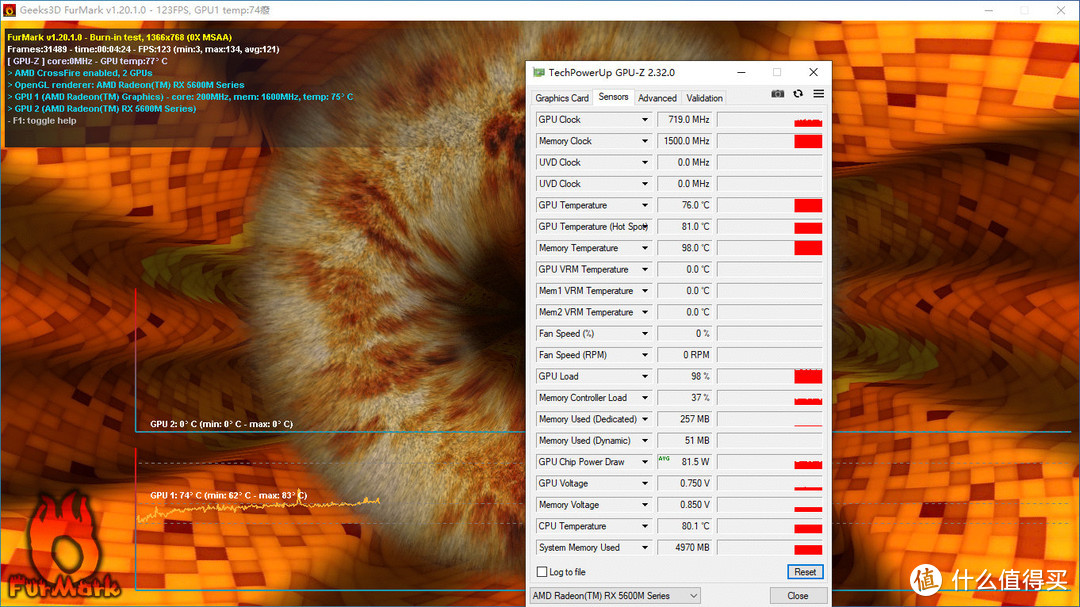
Task: Expand the GPU Temperature sensor dropdown
Action: pyautogui.click(x=645, y=205)
